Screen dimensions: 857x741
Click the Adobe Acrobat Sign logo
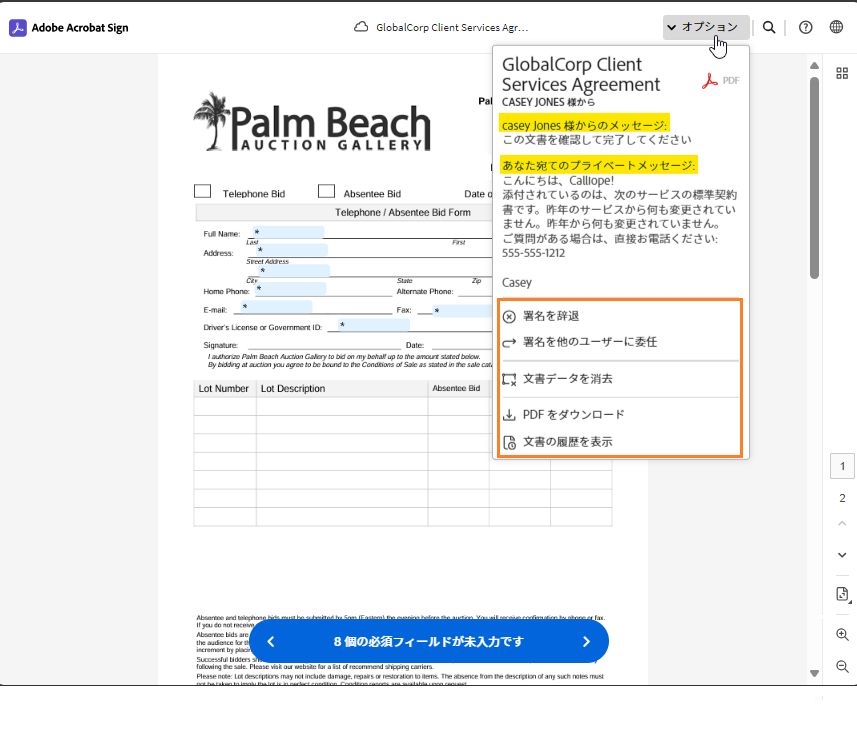coord(69,28)
